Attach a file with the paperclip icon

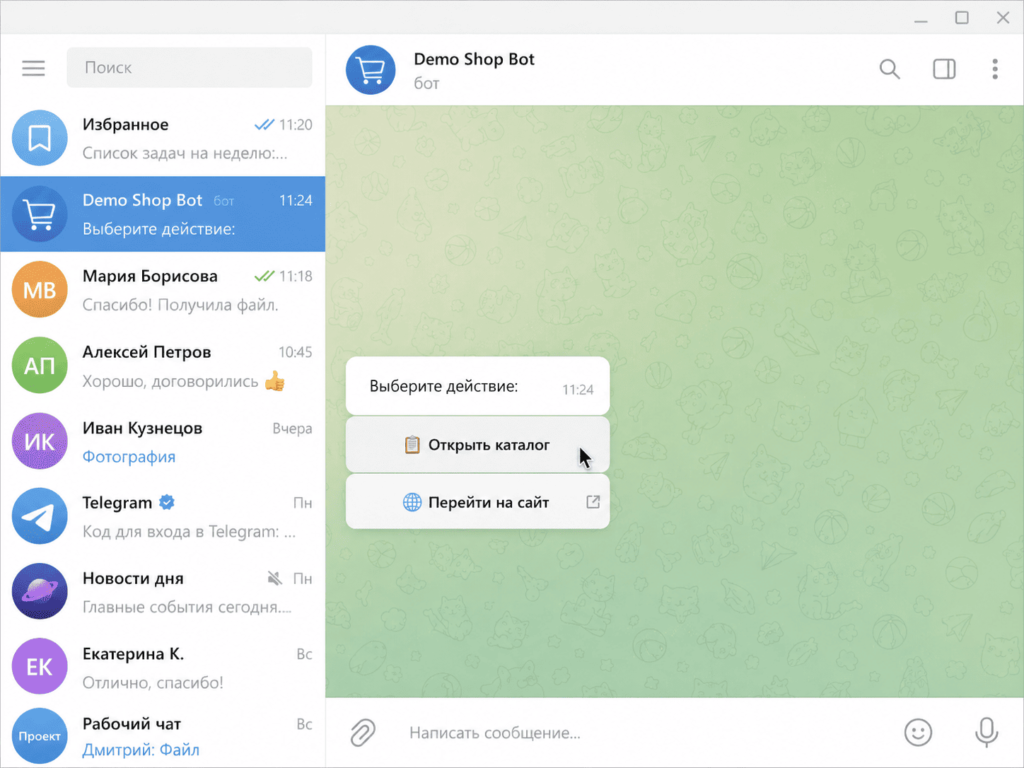click(x=362, y=732)
